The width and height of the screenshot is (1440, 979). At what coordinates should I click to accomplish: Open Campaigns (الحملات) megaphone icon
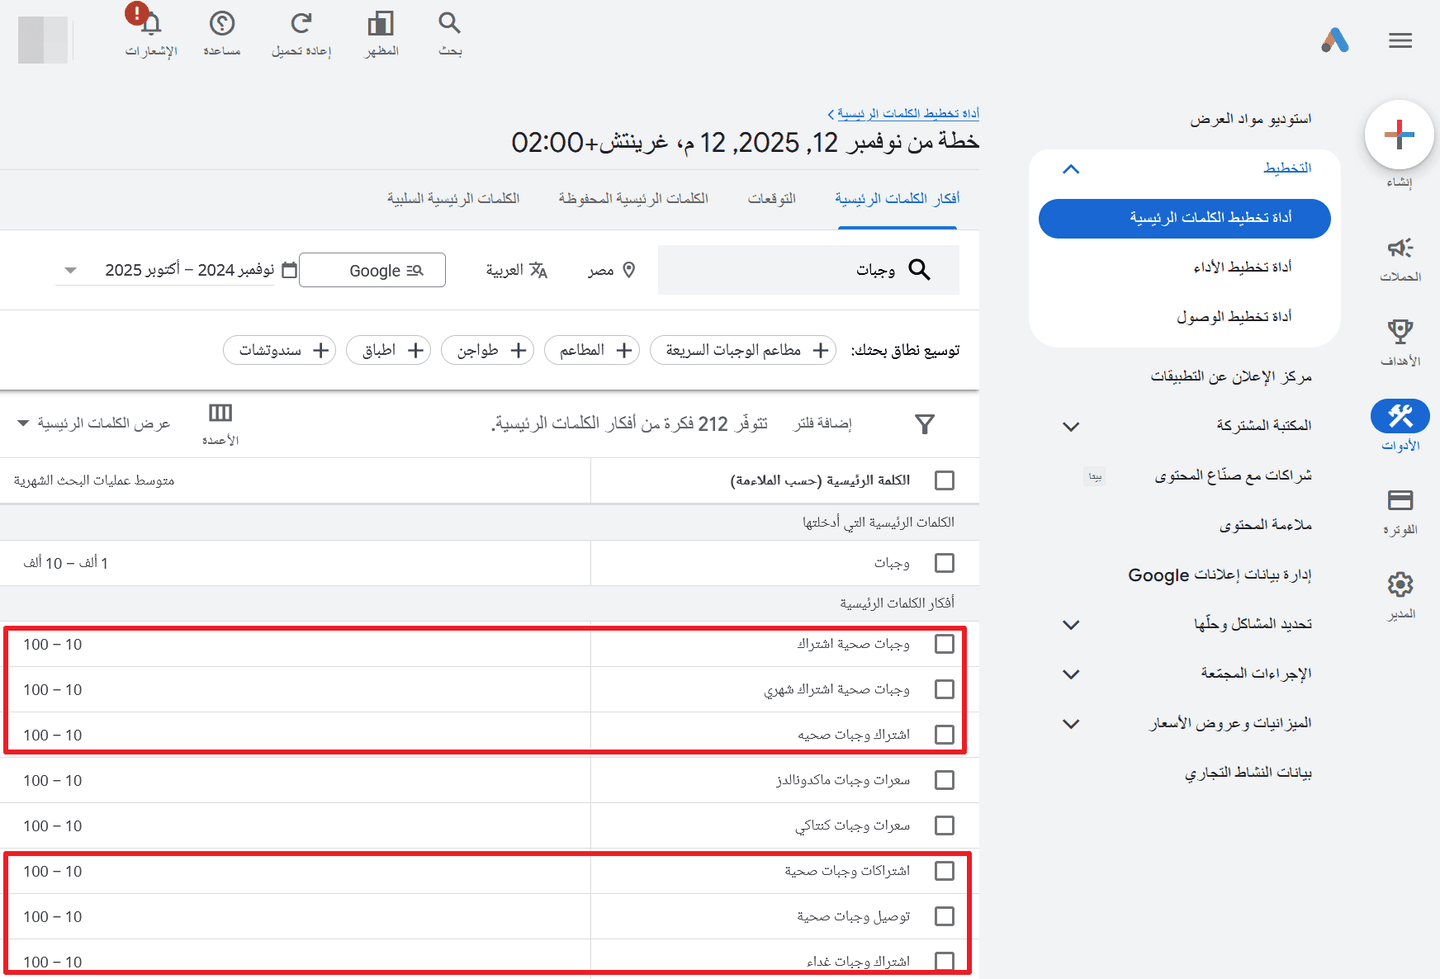pos(1400,248)
